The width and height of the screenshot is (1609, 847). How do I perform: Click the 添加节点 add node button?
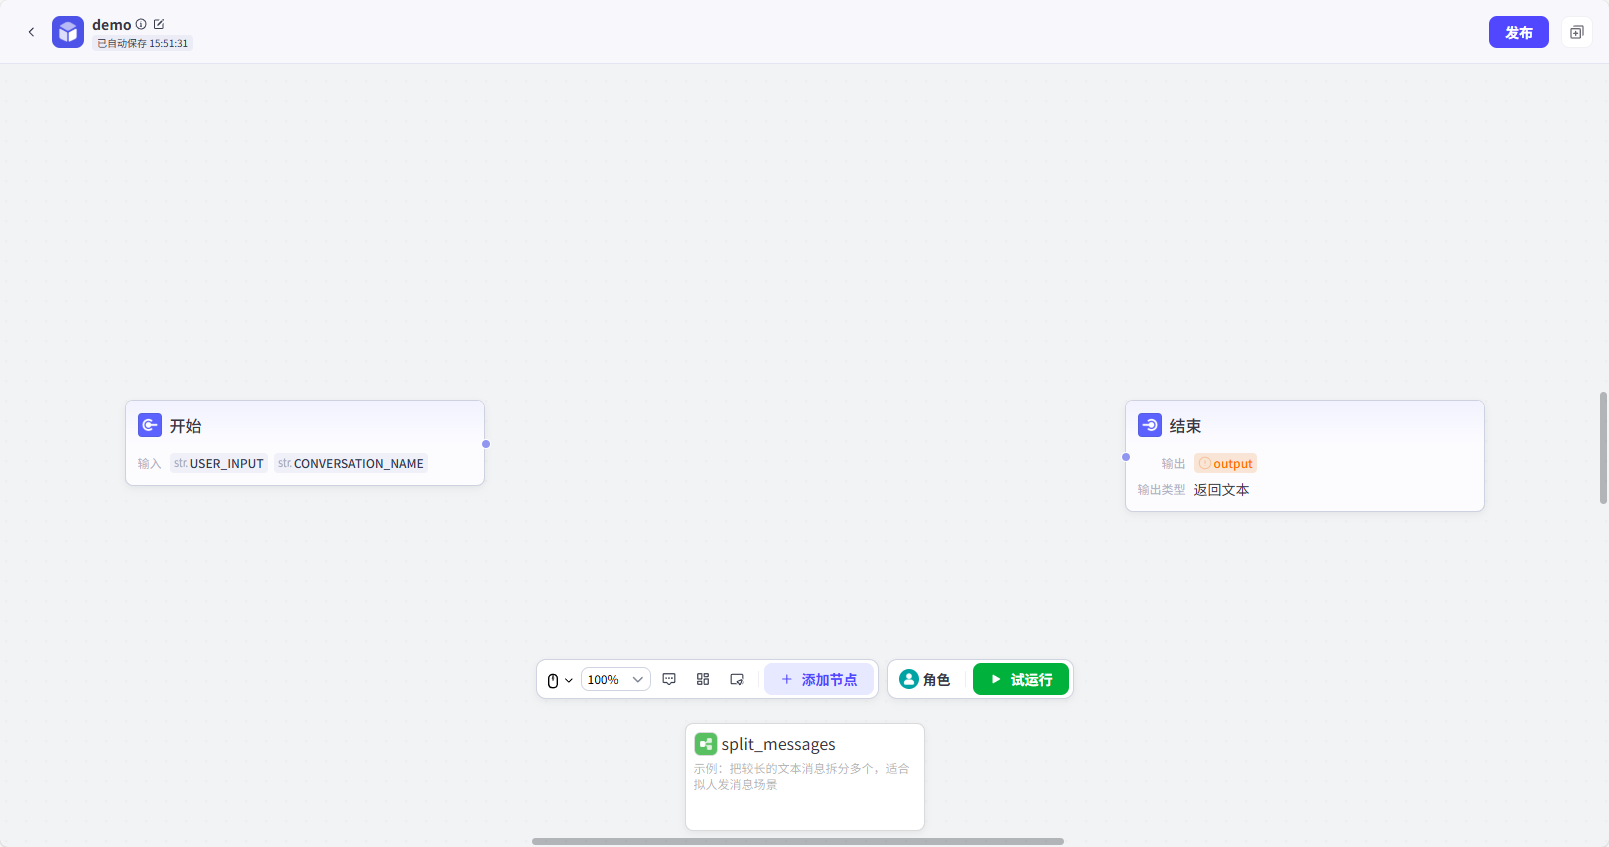tap(819, 680)
